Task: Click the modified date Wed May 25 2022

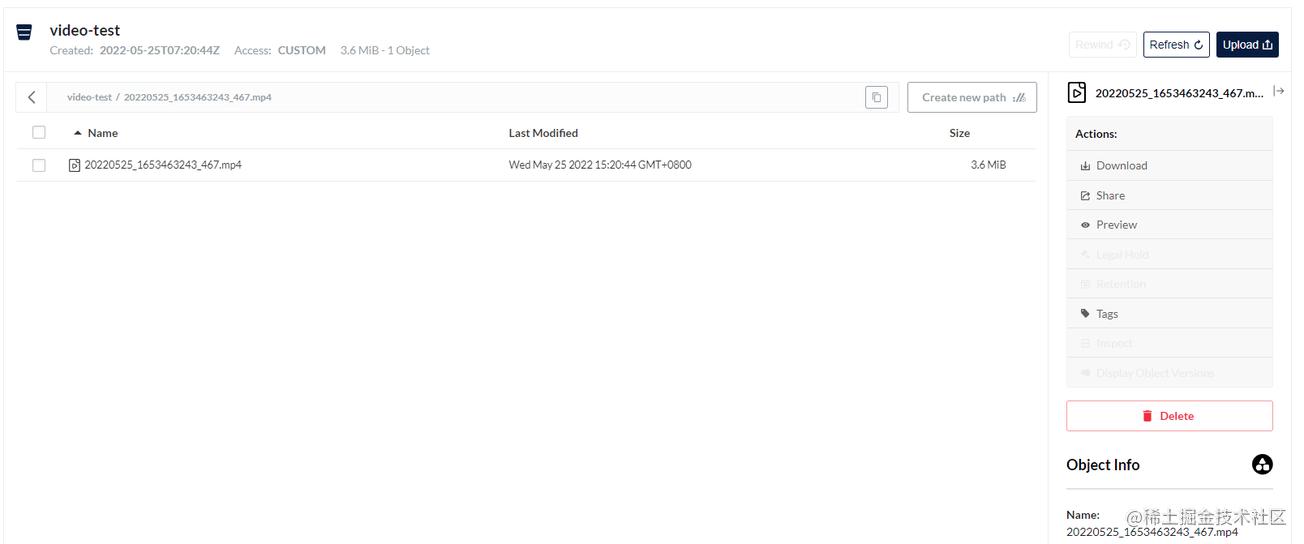Action: click(x=600, y=165)
